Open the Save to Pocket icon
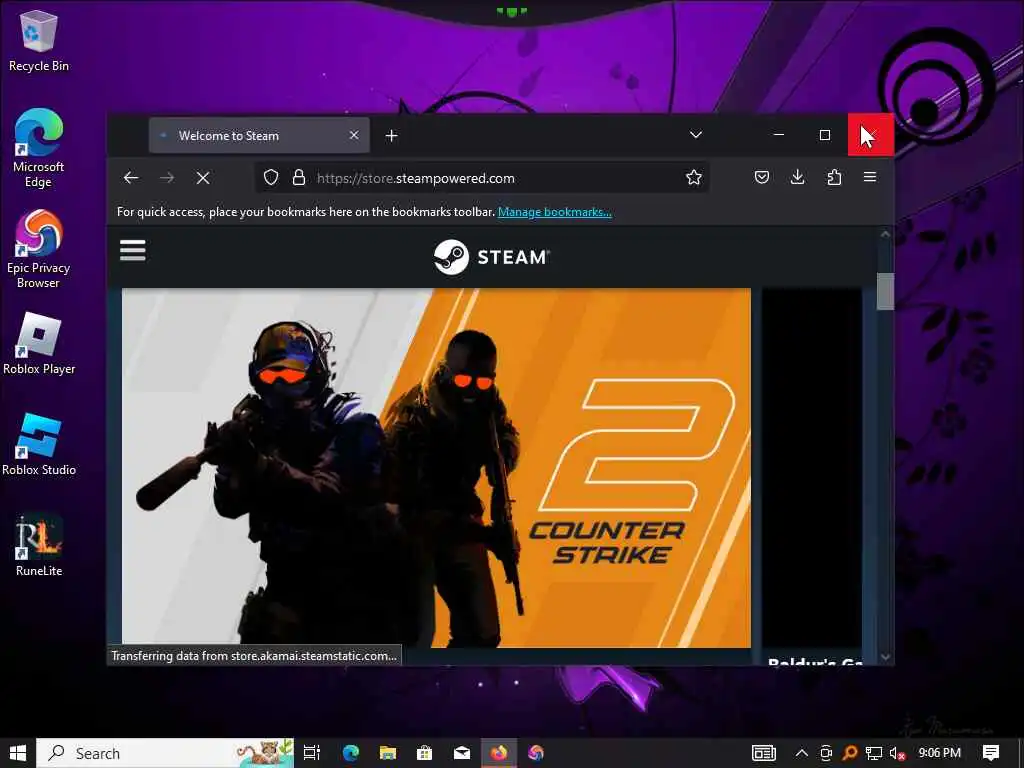This screenshot has height=768, width=1024. pyautogui.click(x=761, y=177)
